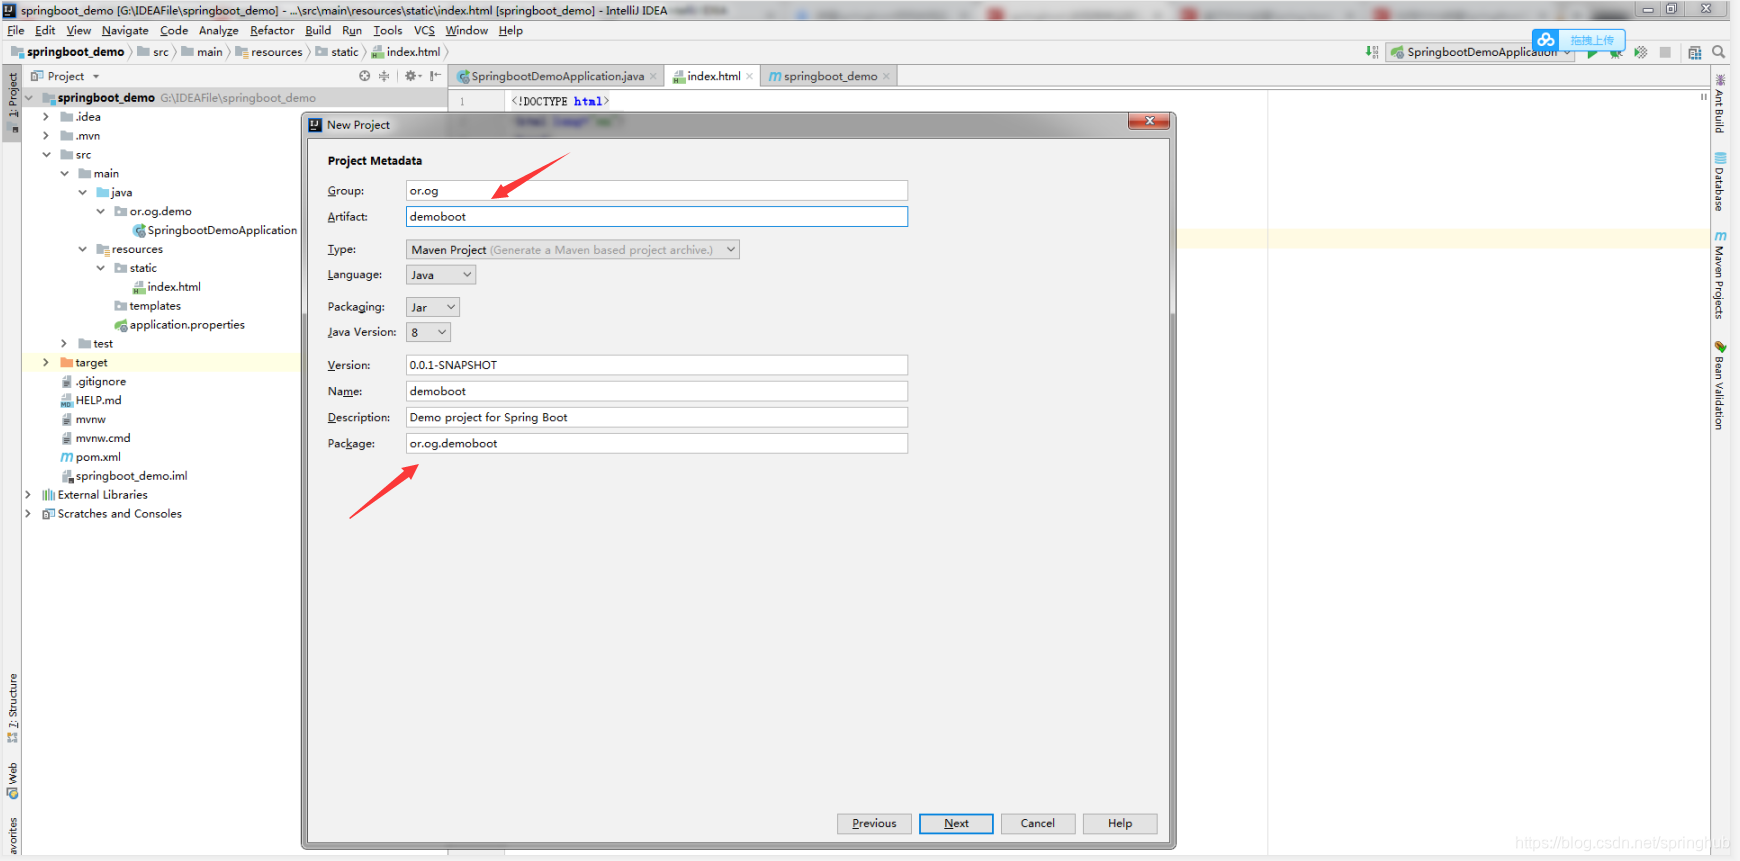
Task: Collapse the resources folder
Action: [82, 249]
